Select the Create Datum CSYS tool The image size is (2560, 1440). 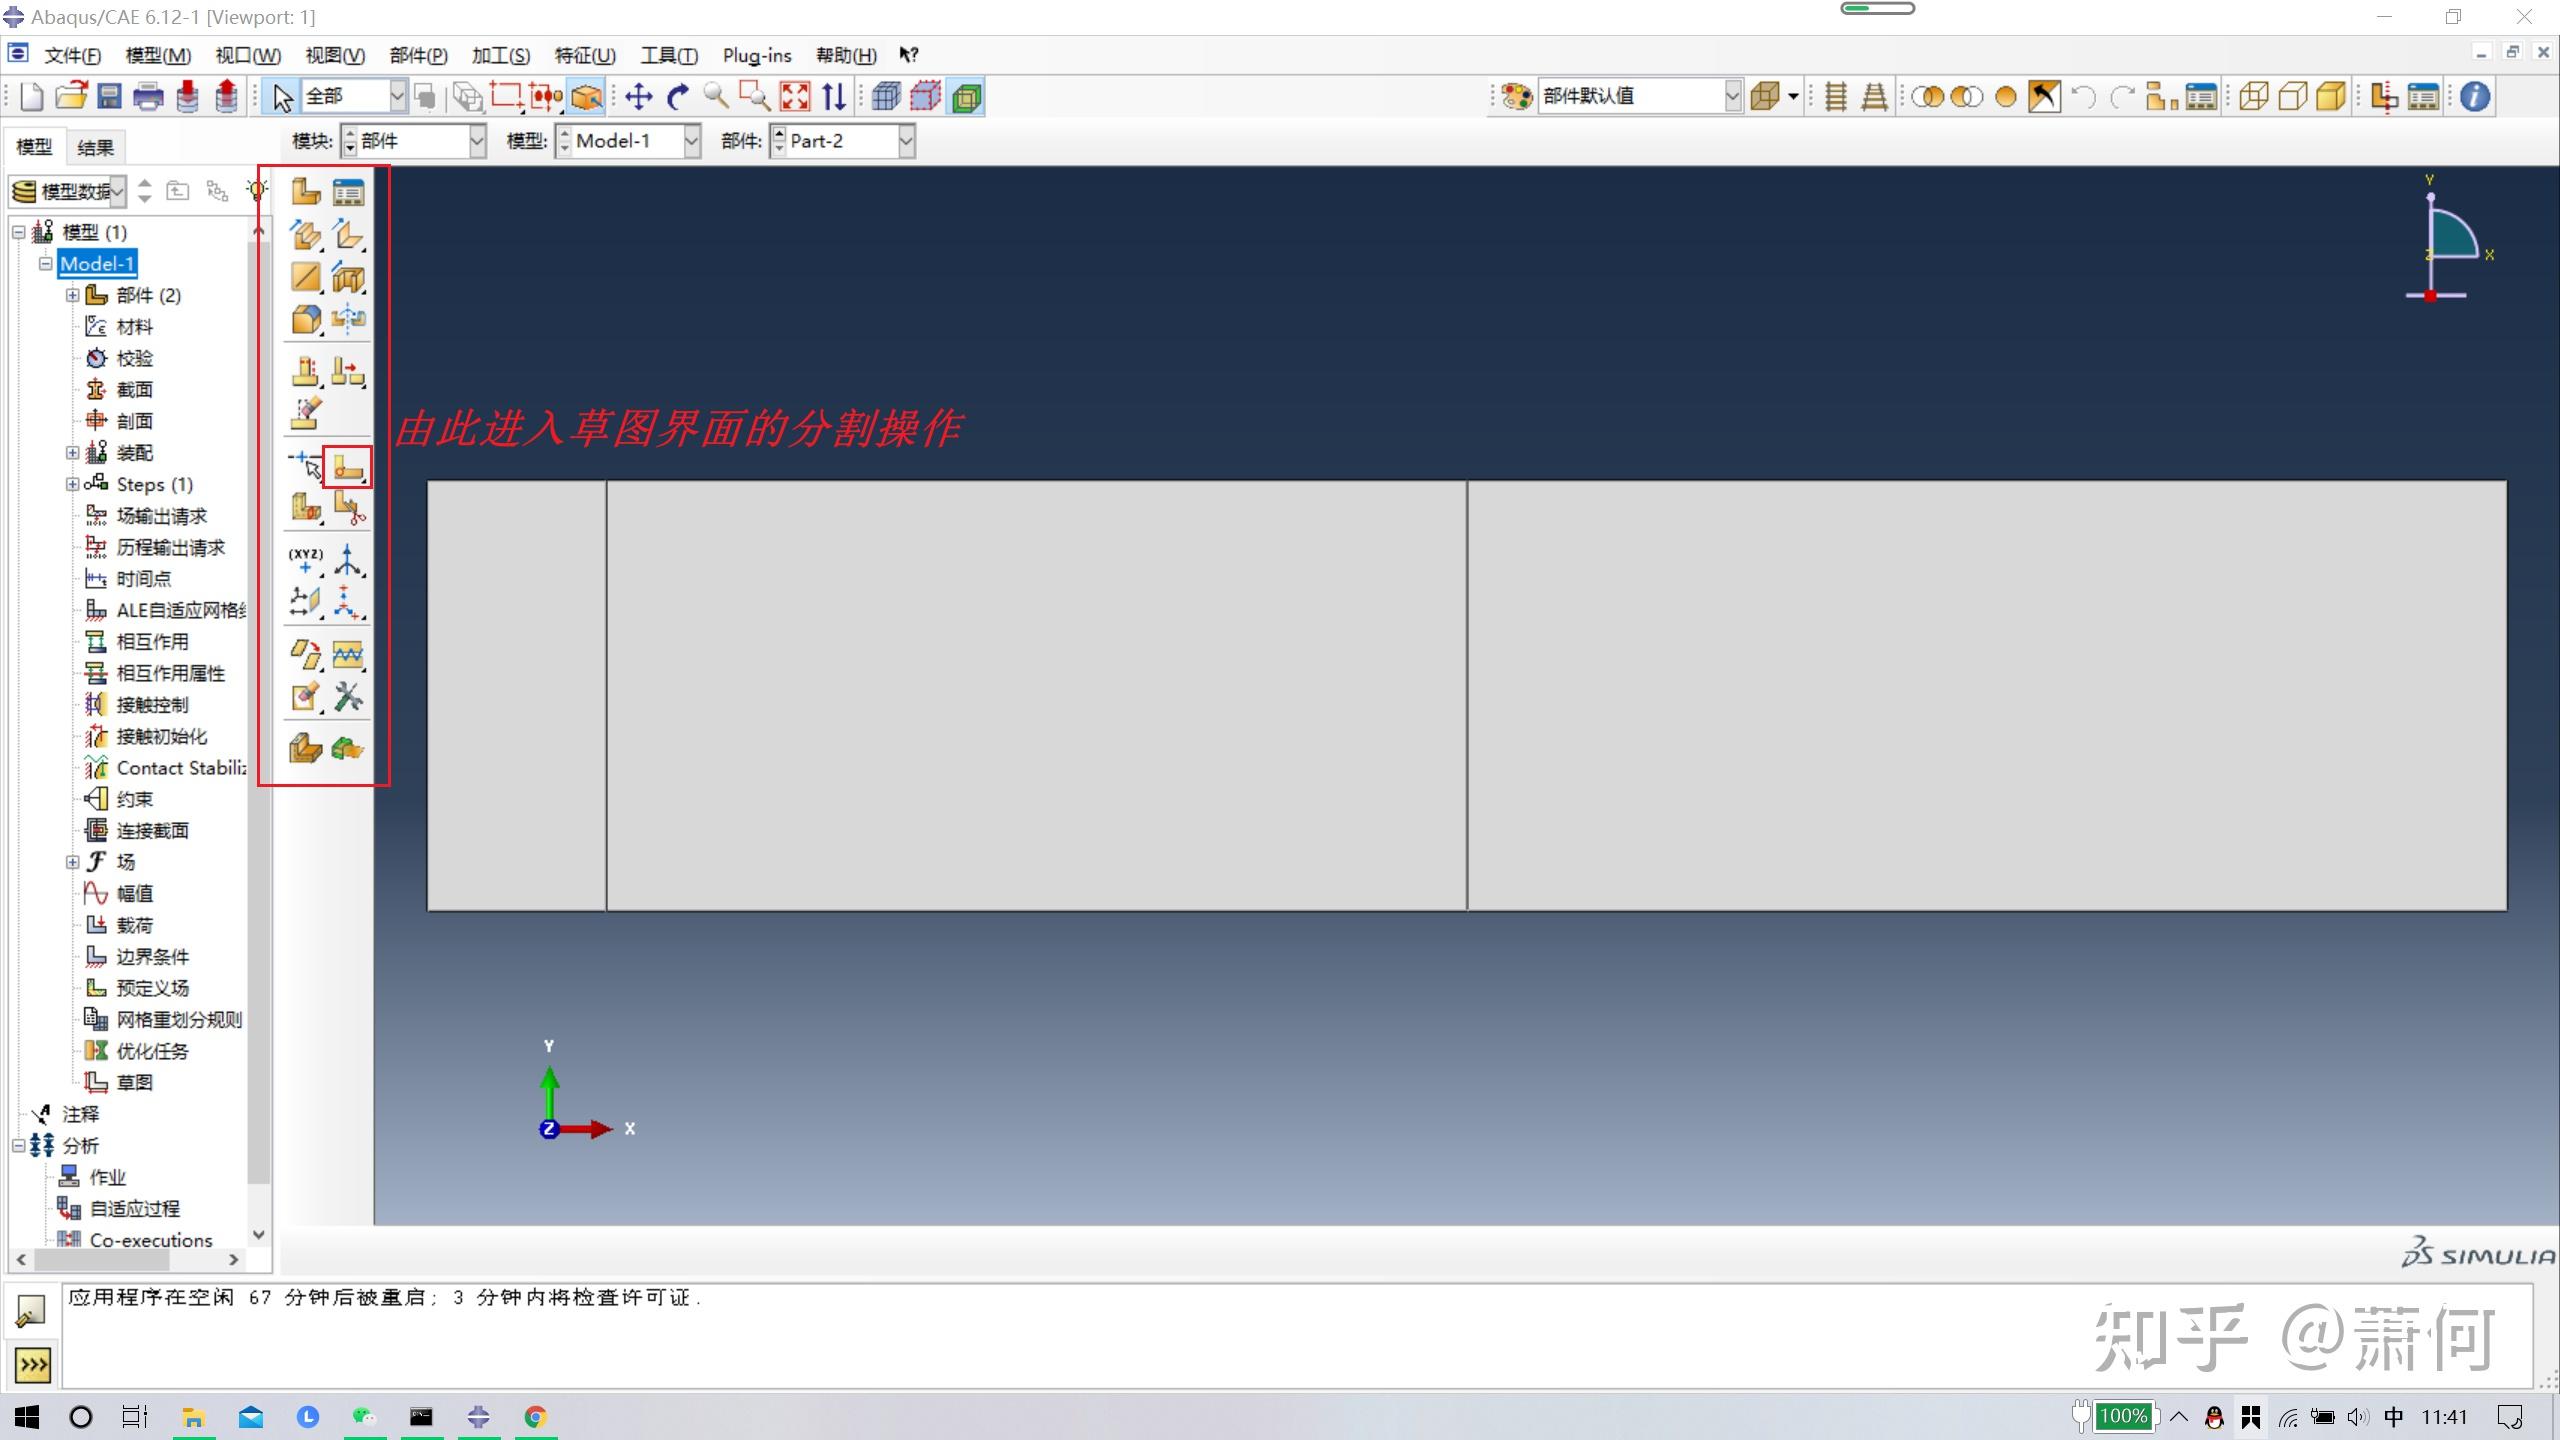[x=348, y=559]
